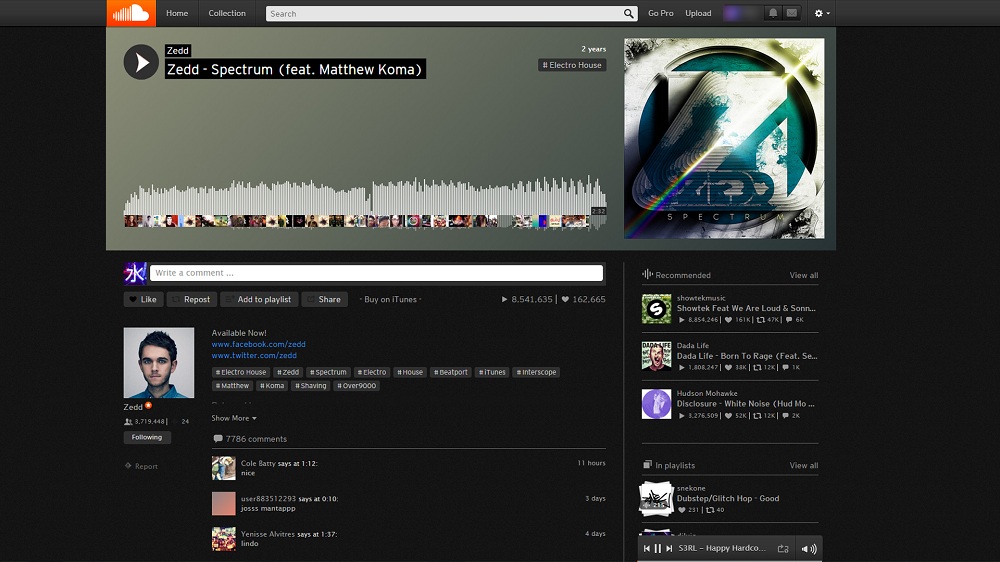Click the In playlists icon
The height and width of the screenshot is (562, 1000).
point(647,465)
